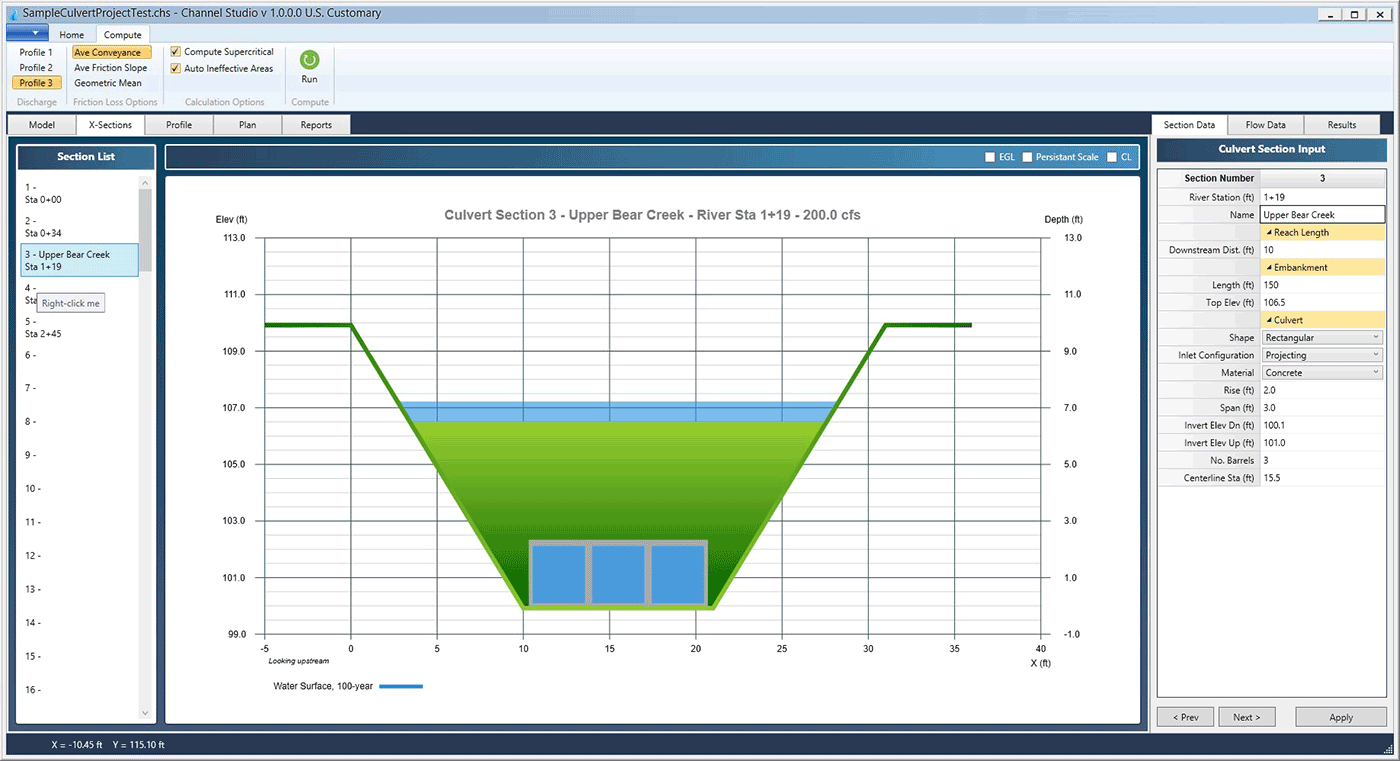Disable Auto Ineffective Areas option
Image resolution: width=1400 pixels, height=761 pixels.
point(175,68)
